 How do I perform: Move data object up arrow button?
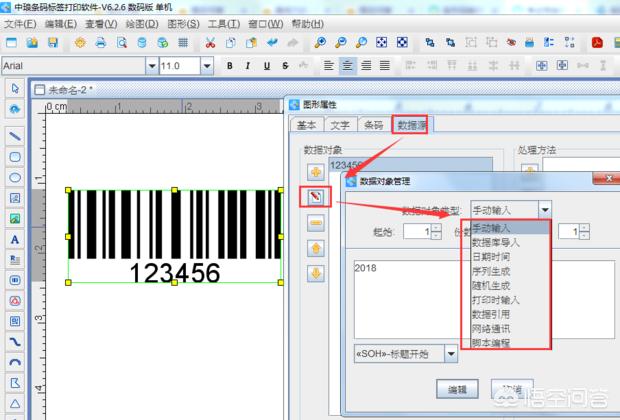[316, 248]
